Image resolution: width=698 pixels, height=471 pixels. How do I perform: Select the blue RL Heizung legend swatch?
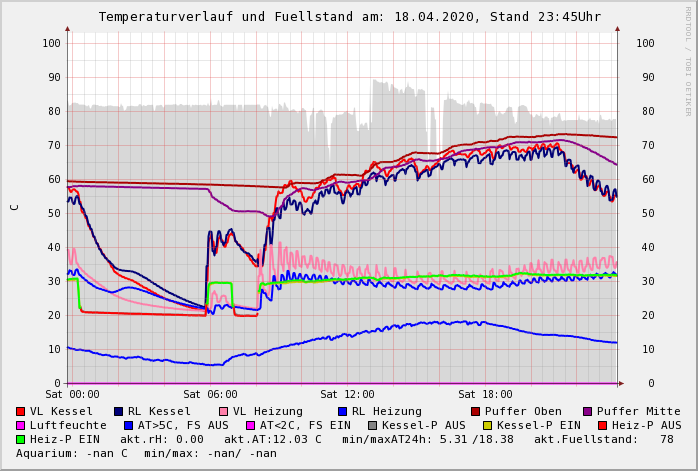pos(341,411)
